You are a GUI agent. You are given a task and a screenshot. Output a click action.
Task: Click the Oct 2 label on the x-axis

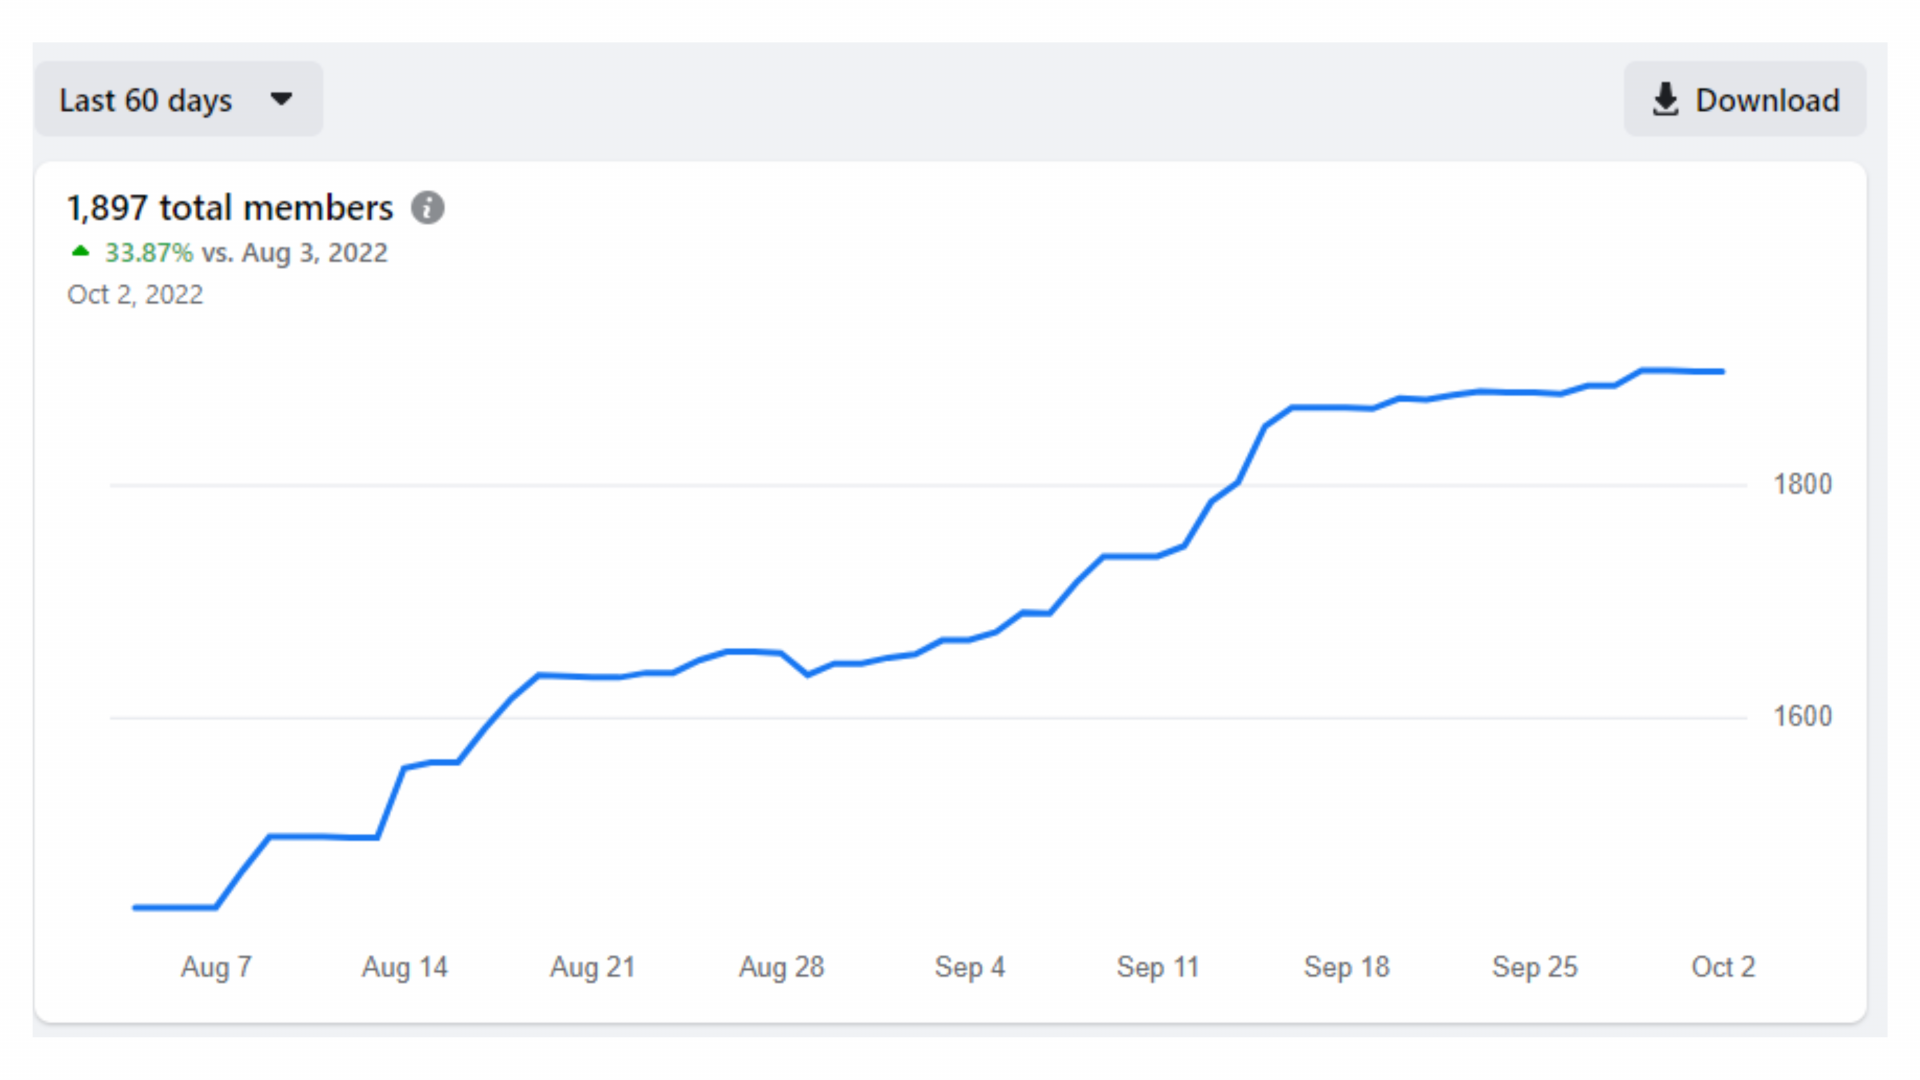coord(1722,967)
